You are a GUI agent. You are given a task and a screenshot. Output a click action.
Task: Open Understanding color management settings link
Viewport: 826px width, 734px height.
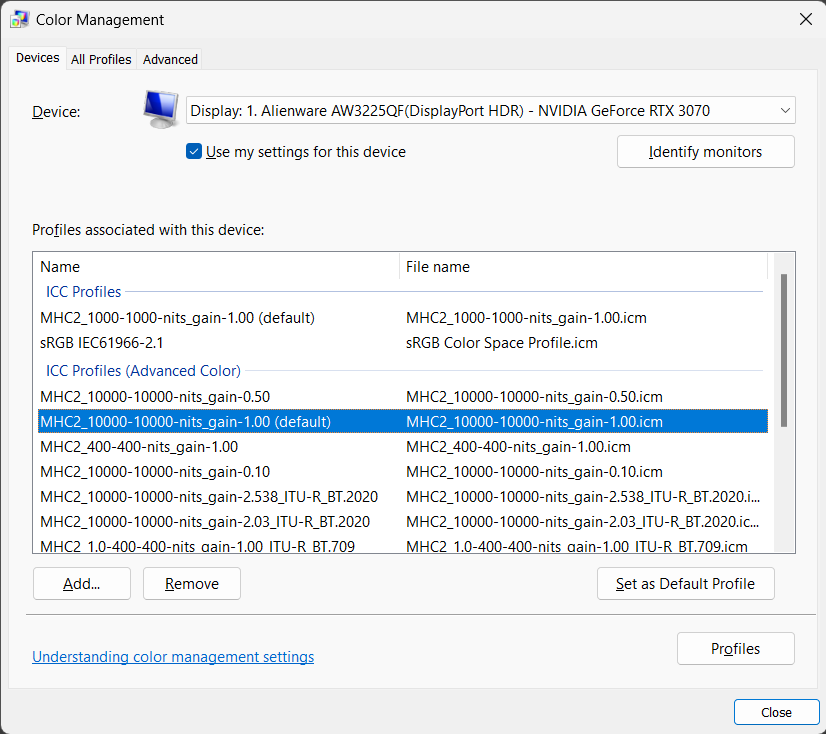click(173, 657)
